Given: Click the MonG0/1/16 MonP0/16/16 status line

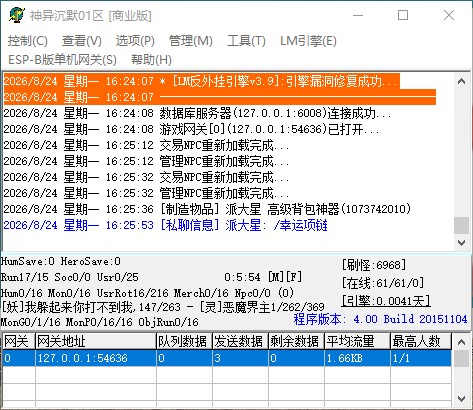Looking at the screenshot, I should coord(99,322).
